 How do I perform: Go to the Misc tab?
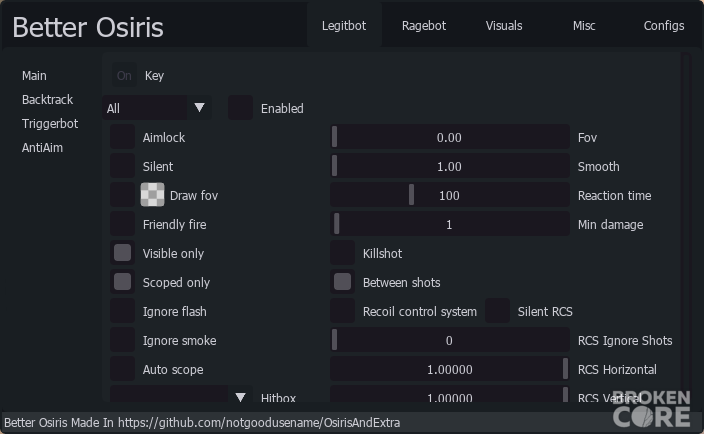[x=584, y=26]
